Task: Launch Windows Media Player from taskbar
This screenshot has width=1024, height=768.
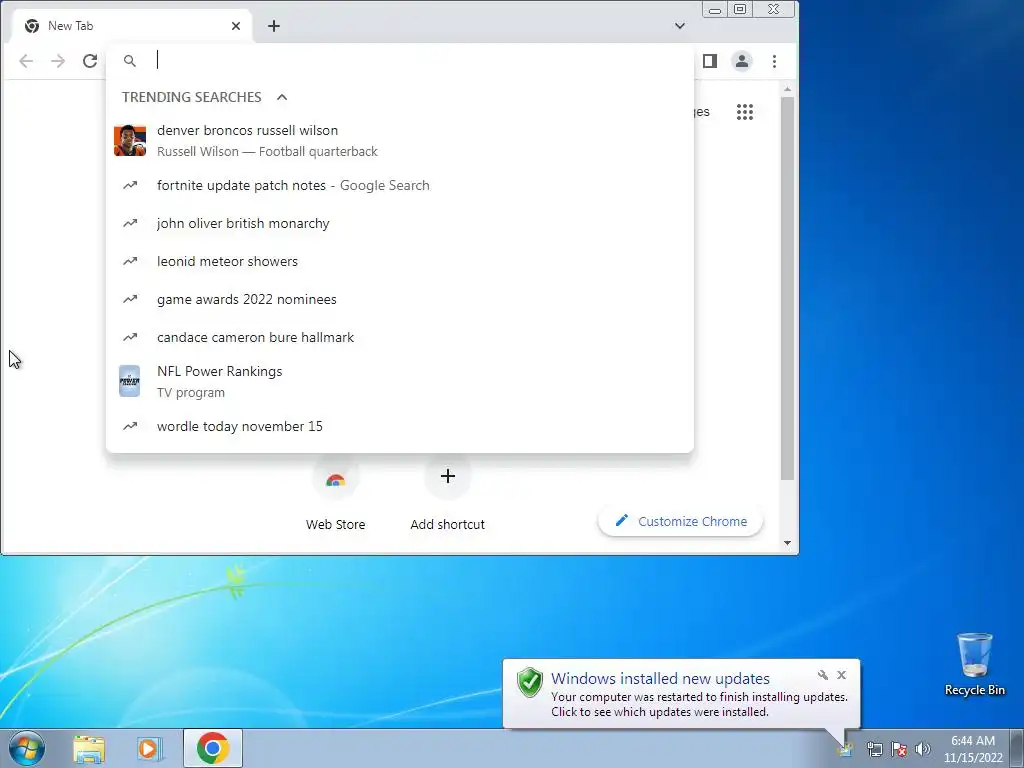Action: point(149,749)
